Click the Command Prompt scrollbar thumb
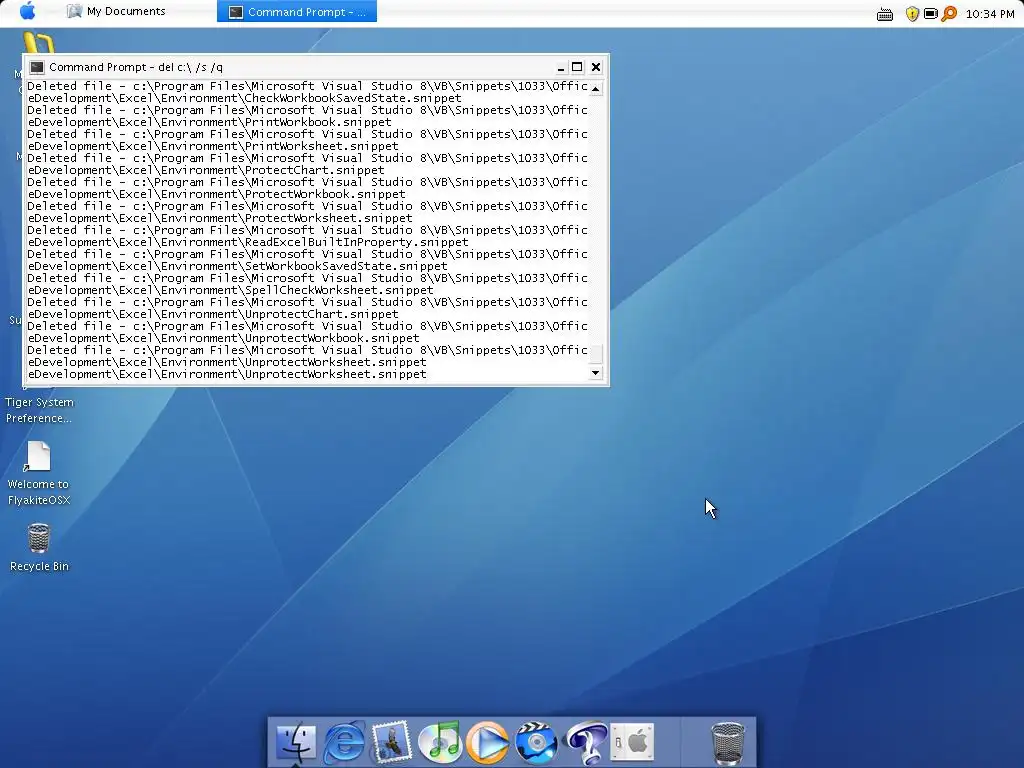Screen dimensions: 1024x768 [x=596, y=353]
